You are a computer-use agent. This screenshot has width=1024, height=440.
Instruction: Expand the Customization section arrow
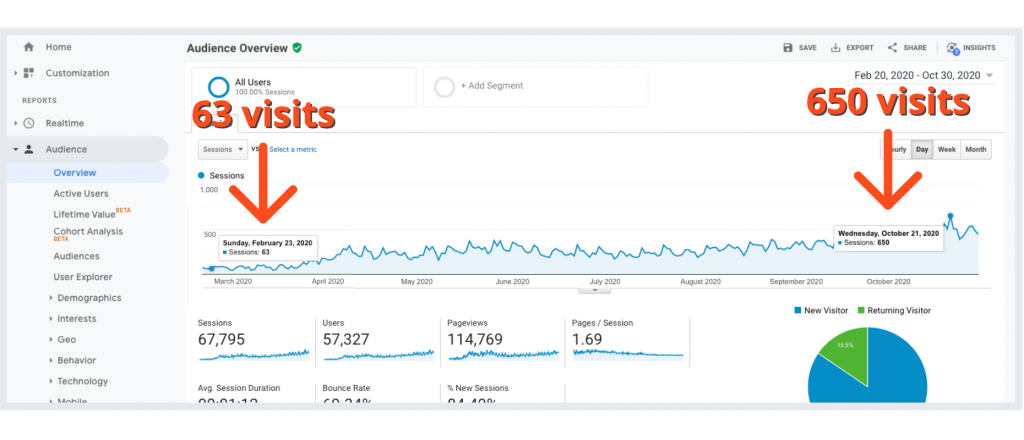[15, 73]
